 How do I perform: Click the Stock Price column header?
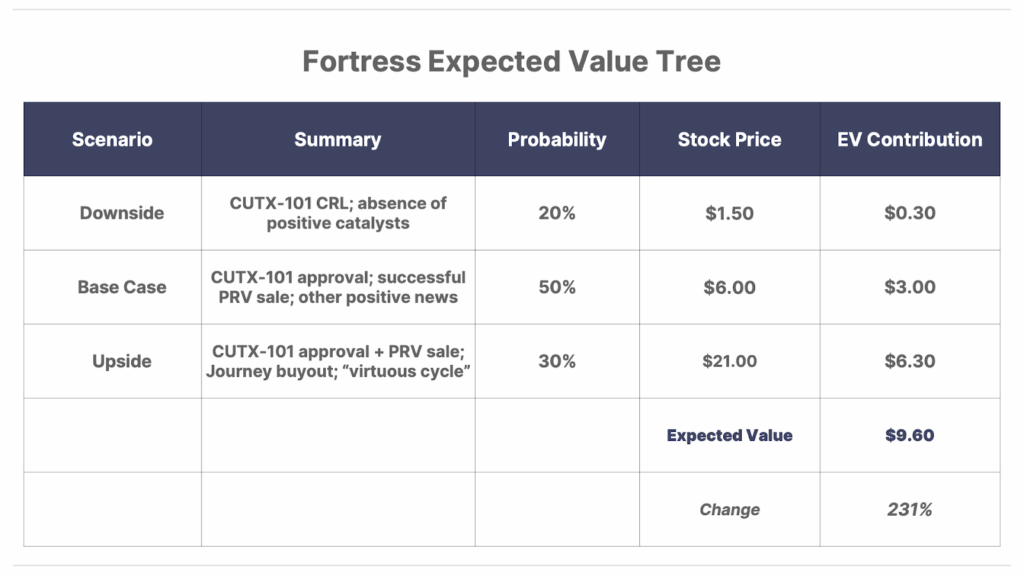tap(729, 139)
